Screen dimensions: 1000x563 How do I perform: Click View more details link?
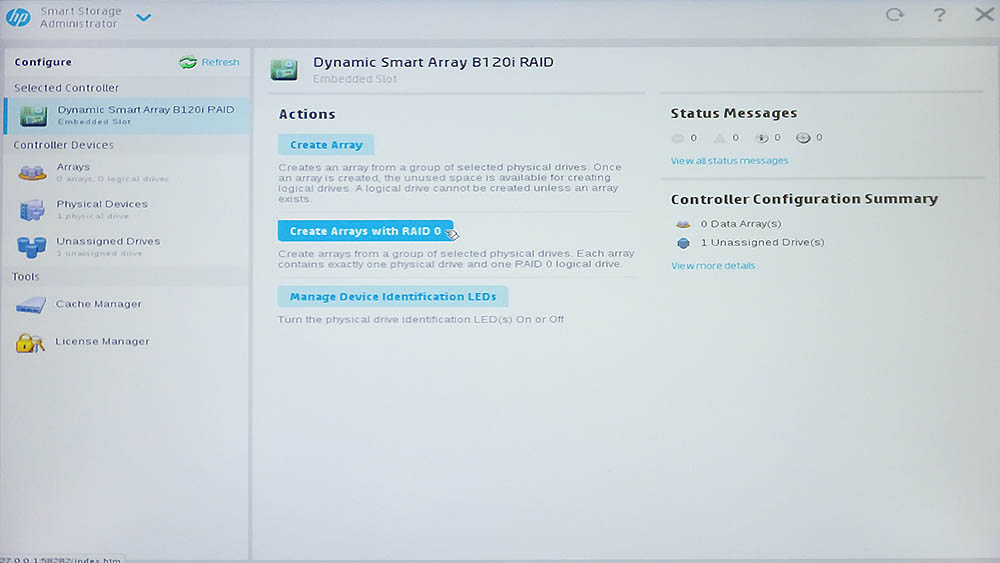pyautogui.click(x=713, y=266)
